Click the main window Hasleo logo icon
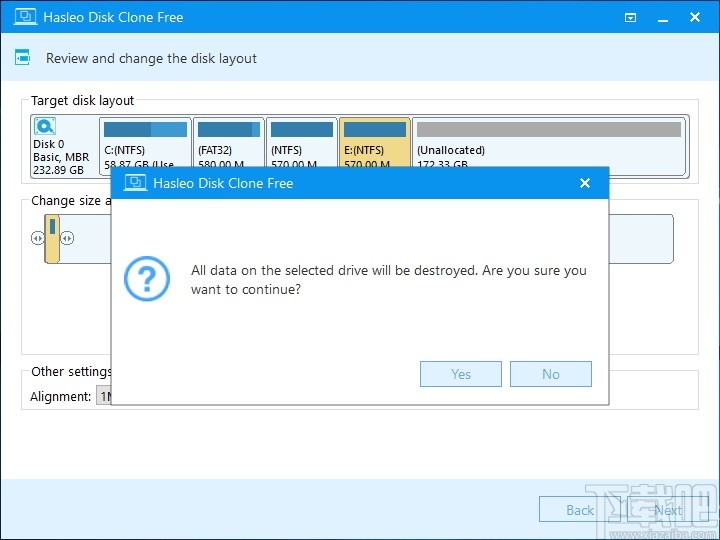 pos(25,17)
